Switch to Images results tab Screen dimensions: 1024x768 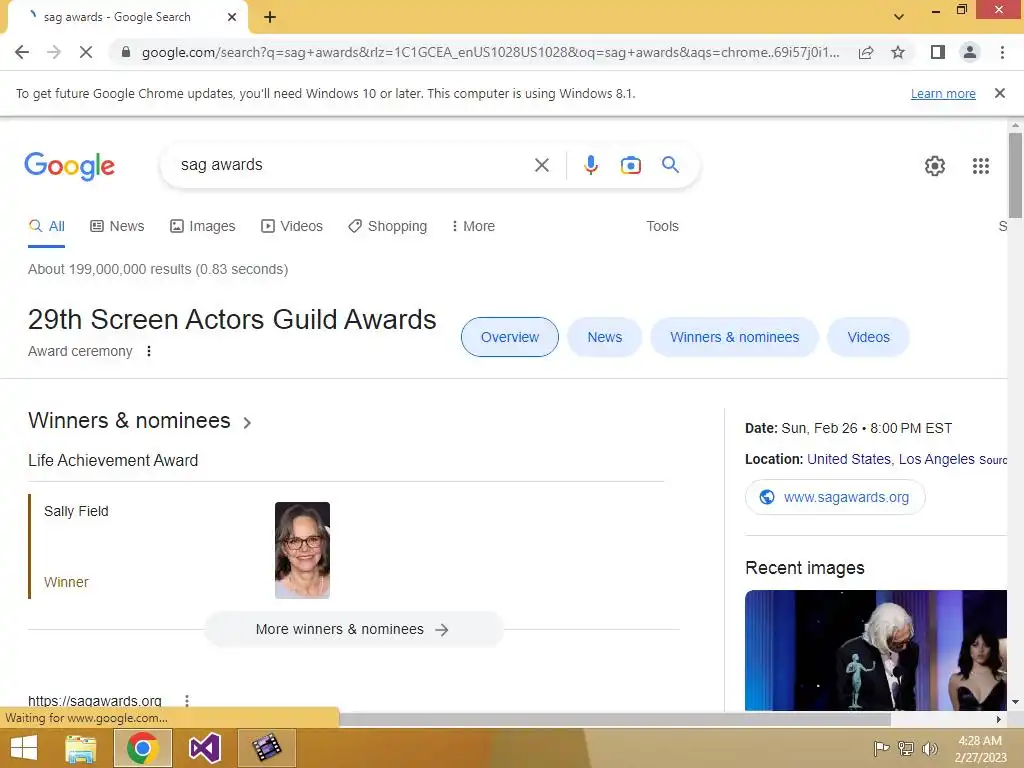coord(202,227)
